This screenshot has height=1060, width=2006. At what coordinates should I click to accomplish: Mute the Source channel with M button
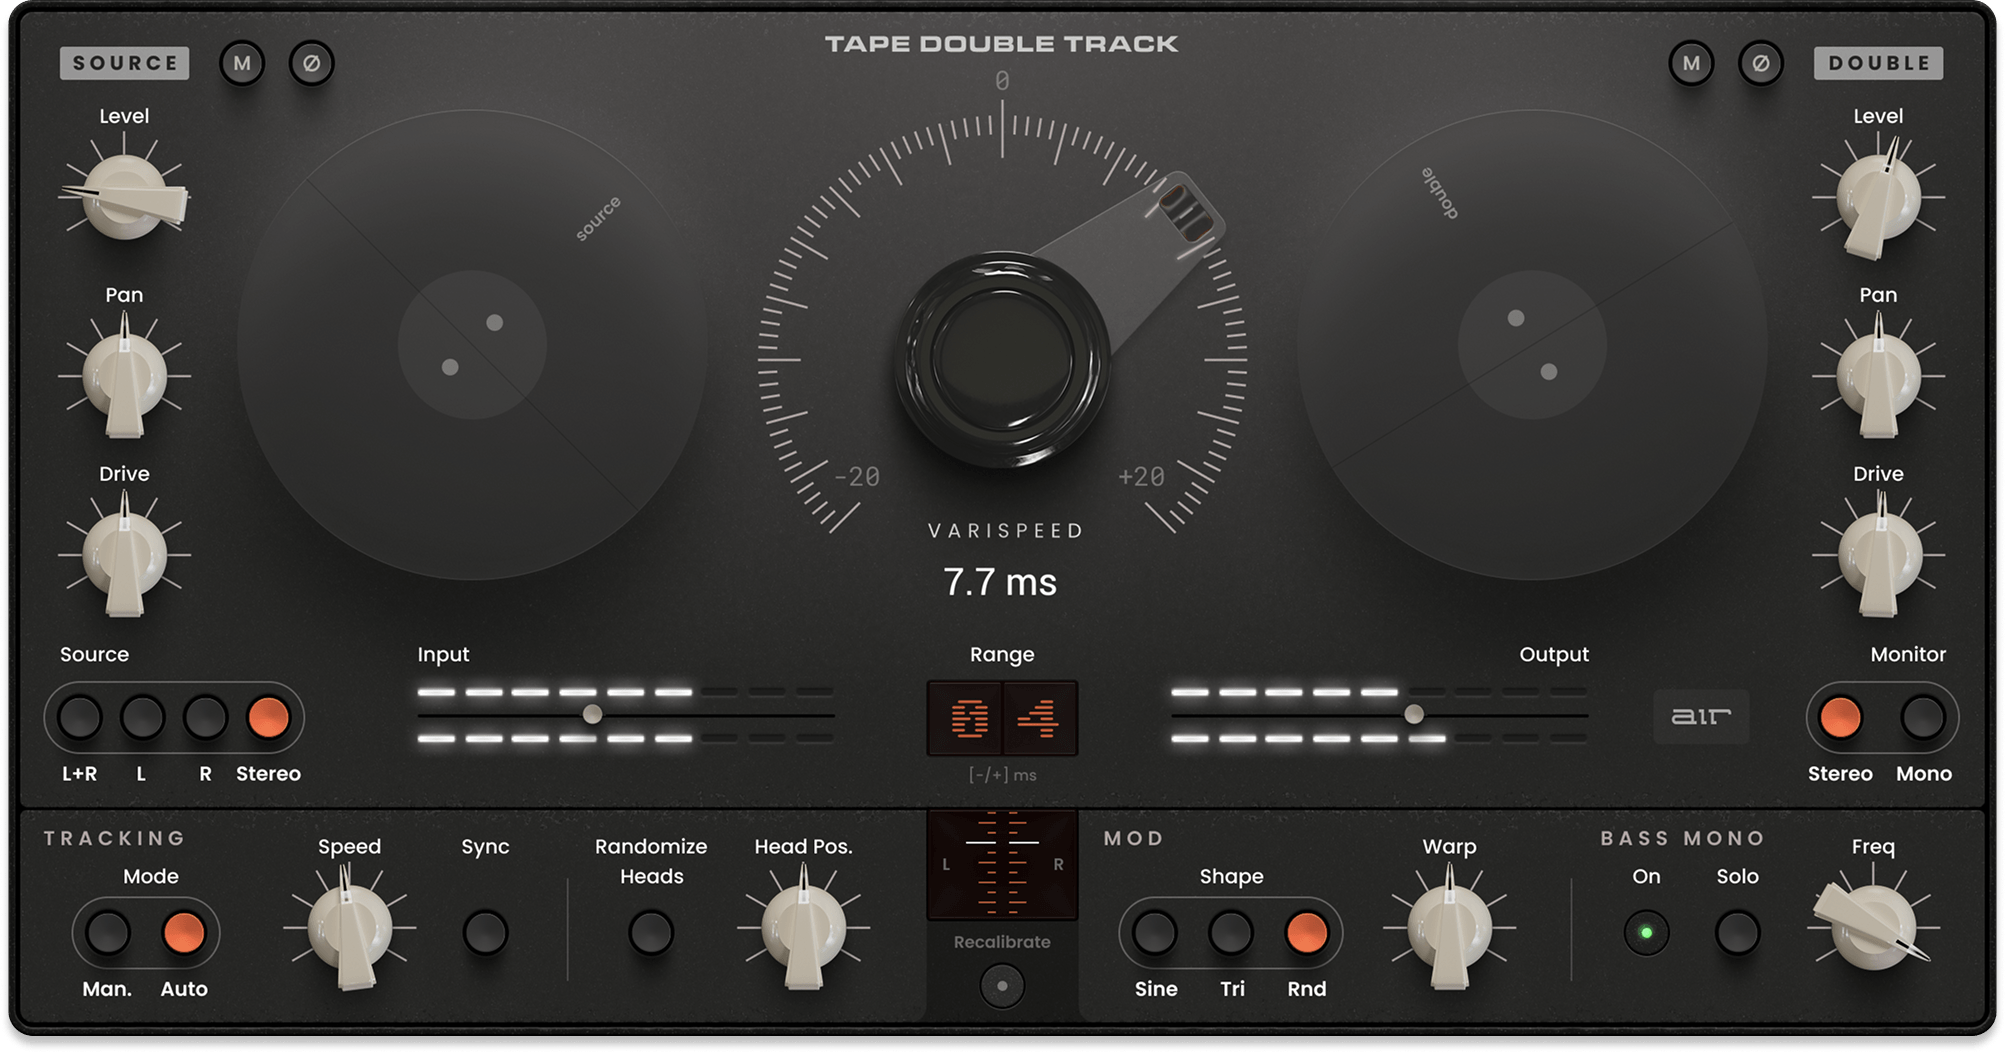[x=242, y=64]
